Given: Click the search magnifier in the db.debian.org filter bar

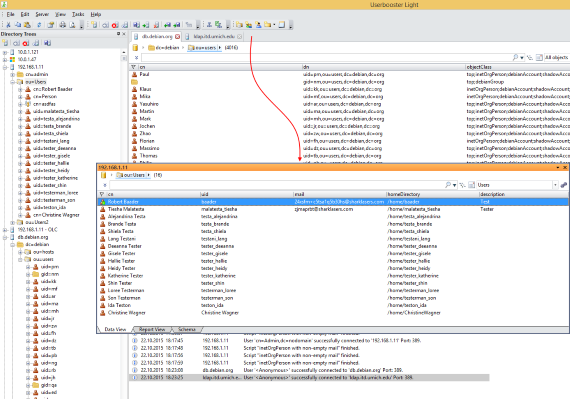Looking at the screenshot, I should click(x=515, y=57).
